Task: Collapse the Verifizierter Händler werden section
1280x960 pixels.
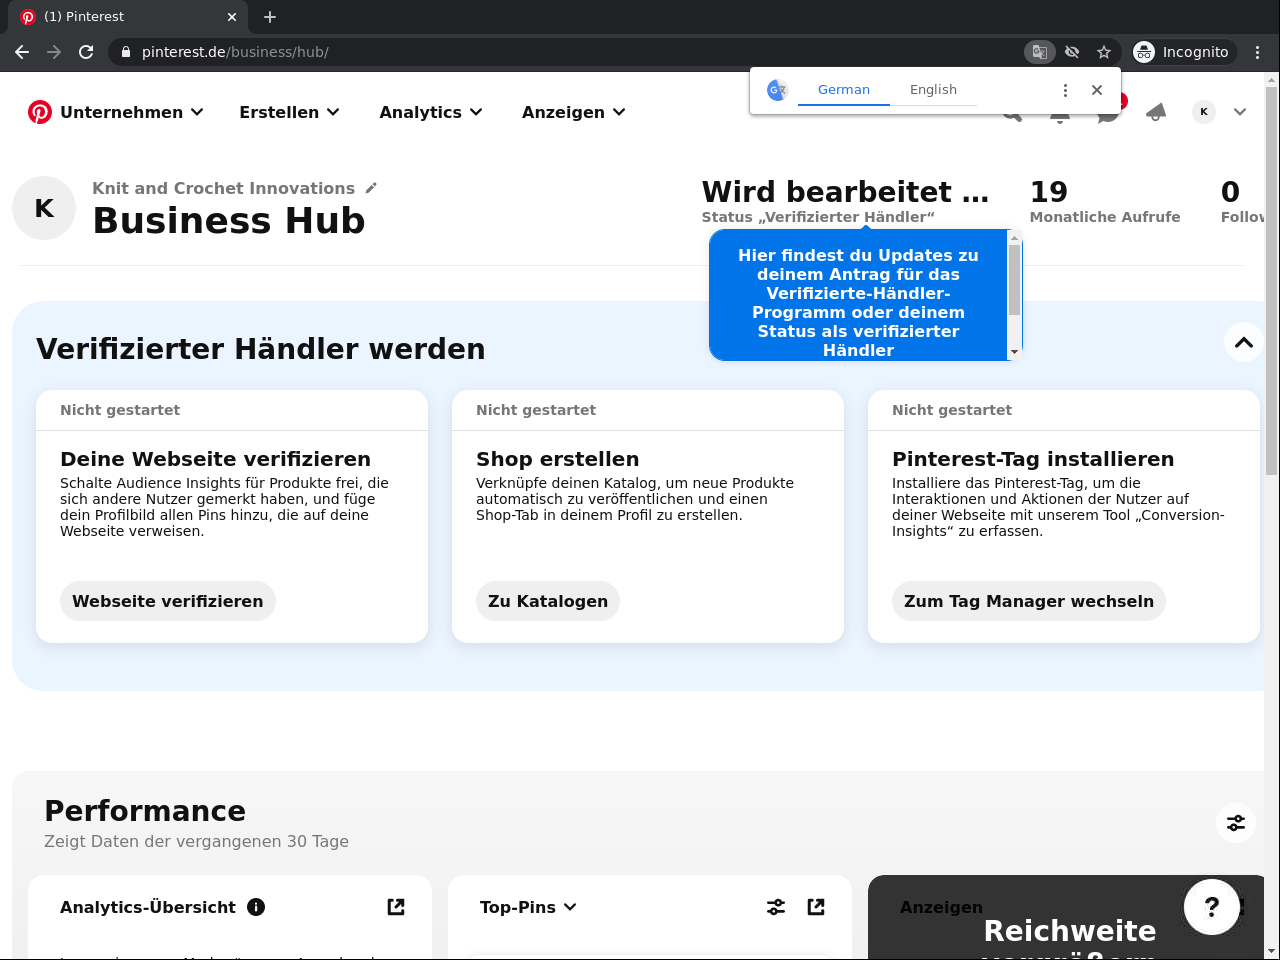Action: [1244, 342]
